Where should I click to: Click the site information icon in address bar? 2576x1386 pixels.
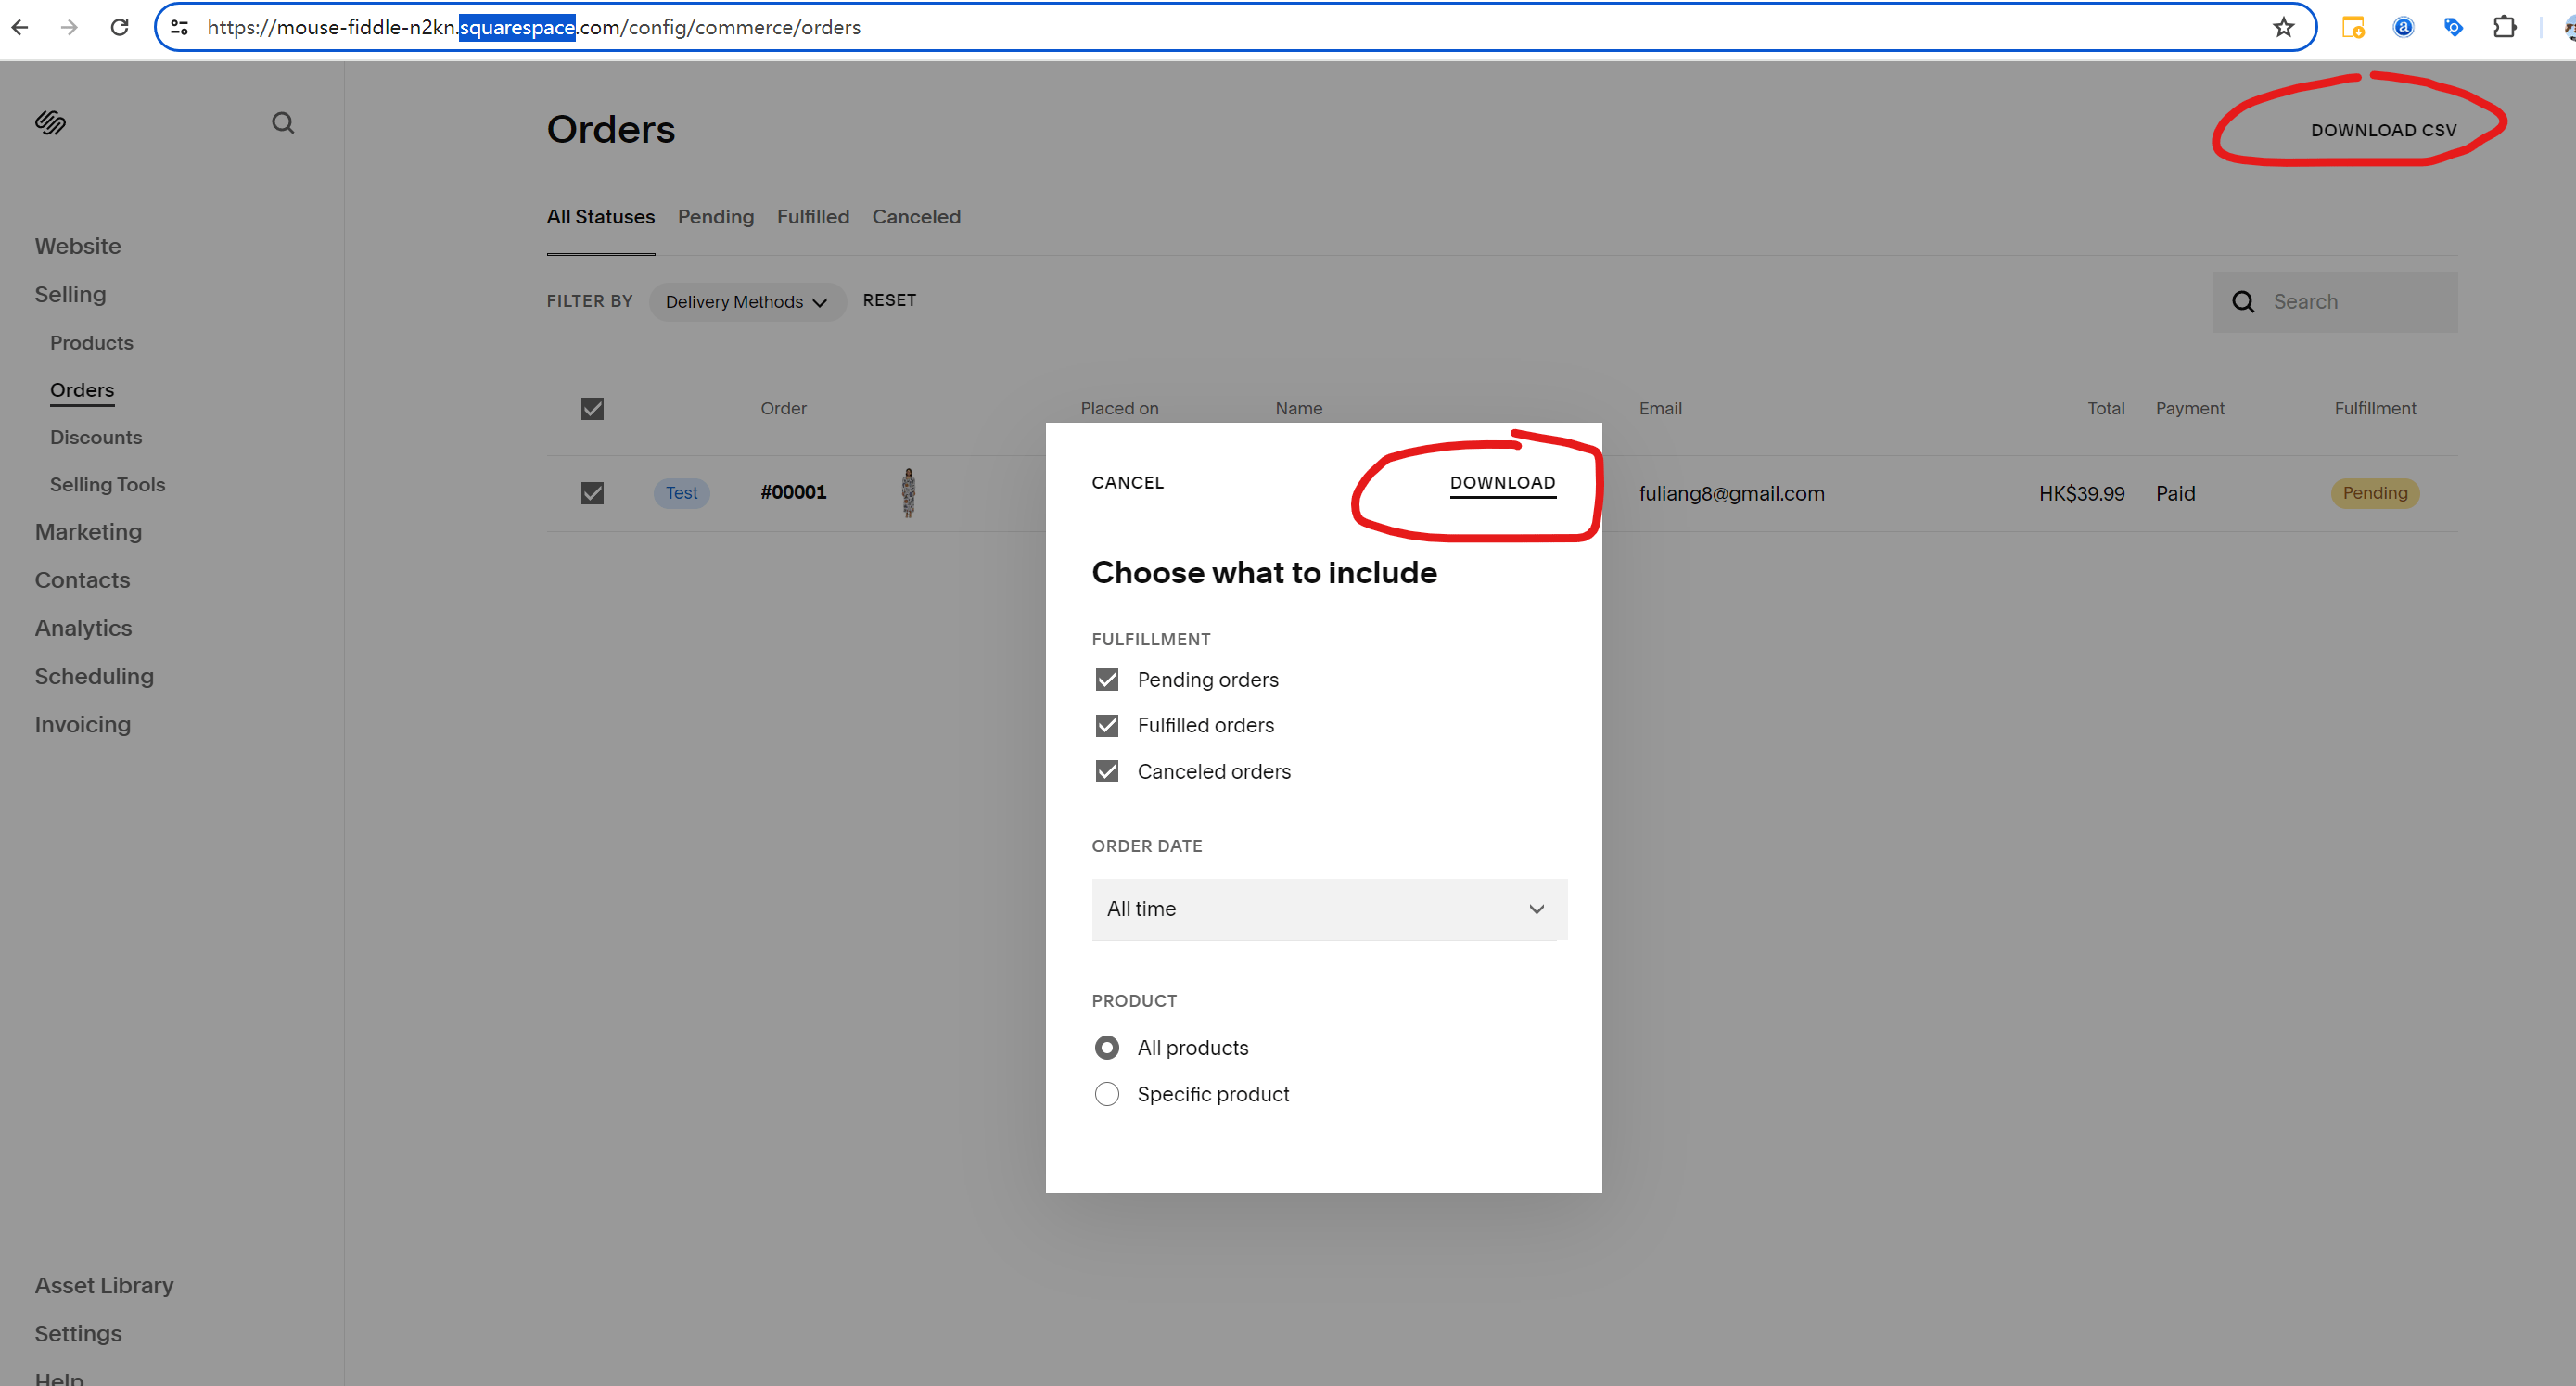coord(180,27)
